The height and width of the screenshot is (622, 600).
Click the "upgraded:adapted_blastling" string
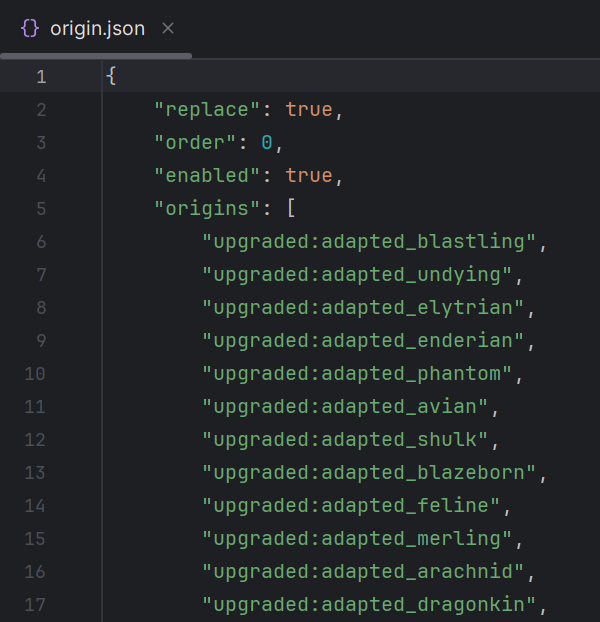[x=370, y=242]
